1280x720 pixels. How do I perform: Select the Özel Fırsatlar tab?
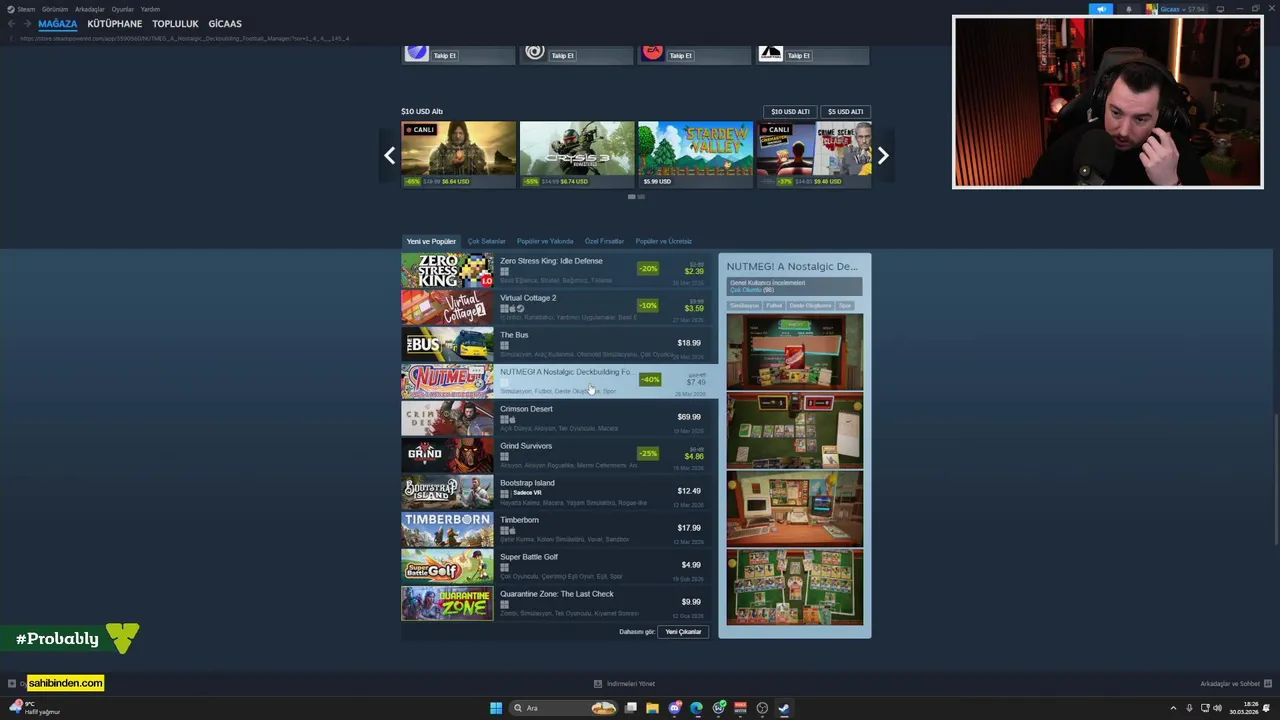click(604, 241)
